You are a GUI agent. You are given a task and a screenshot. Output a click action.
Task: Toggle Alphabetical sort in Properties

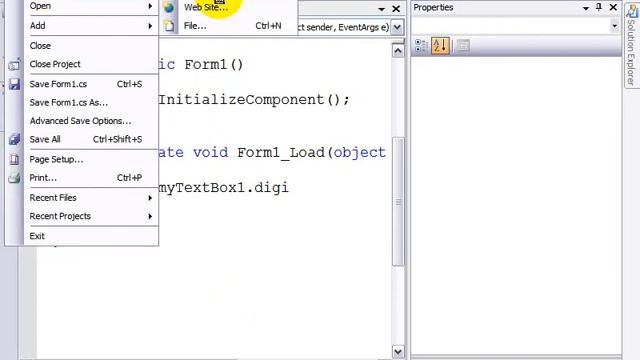click(440, 46)
